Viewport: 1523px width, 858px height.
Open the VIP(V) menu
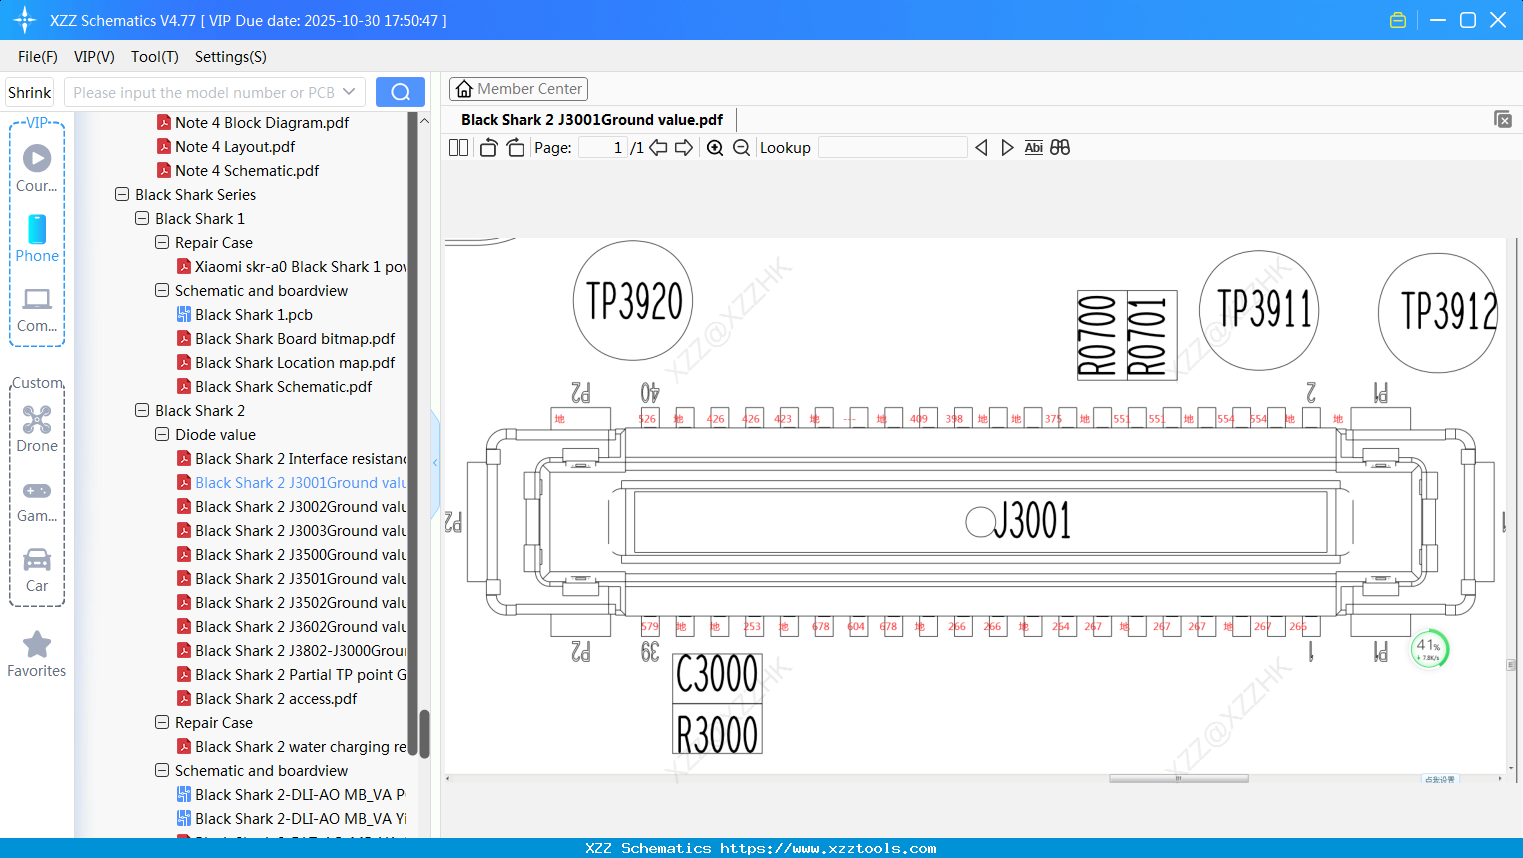pyautogui.click(x=94, y=57)
